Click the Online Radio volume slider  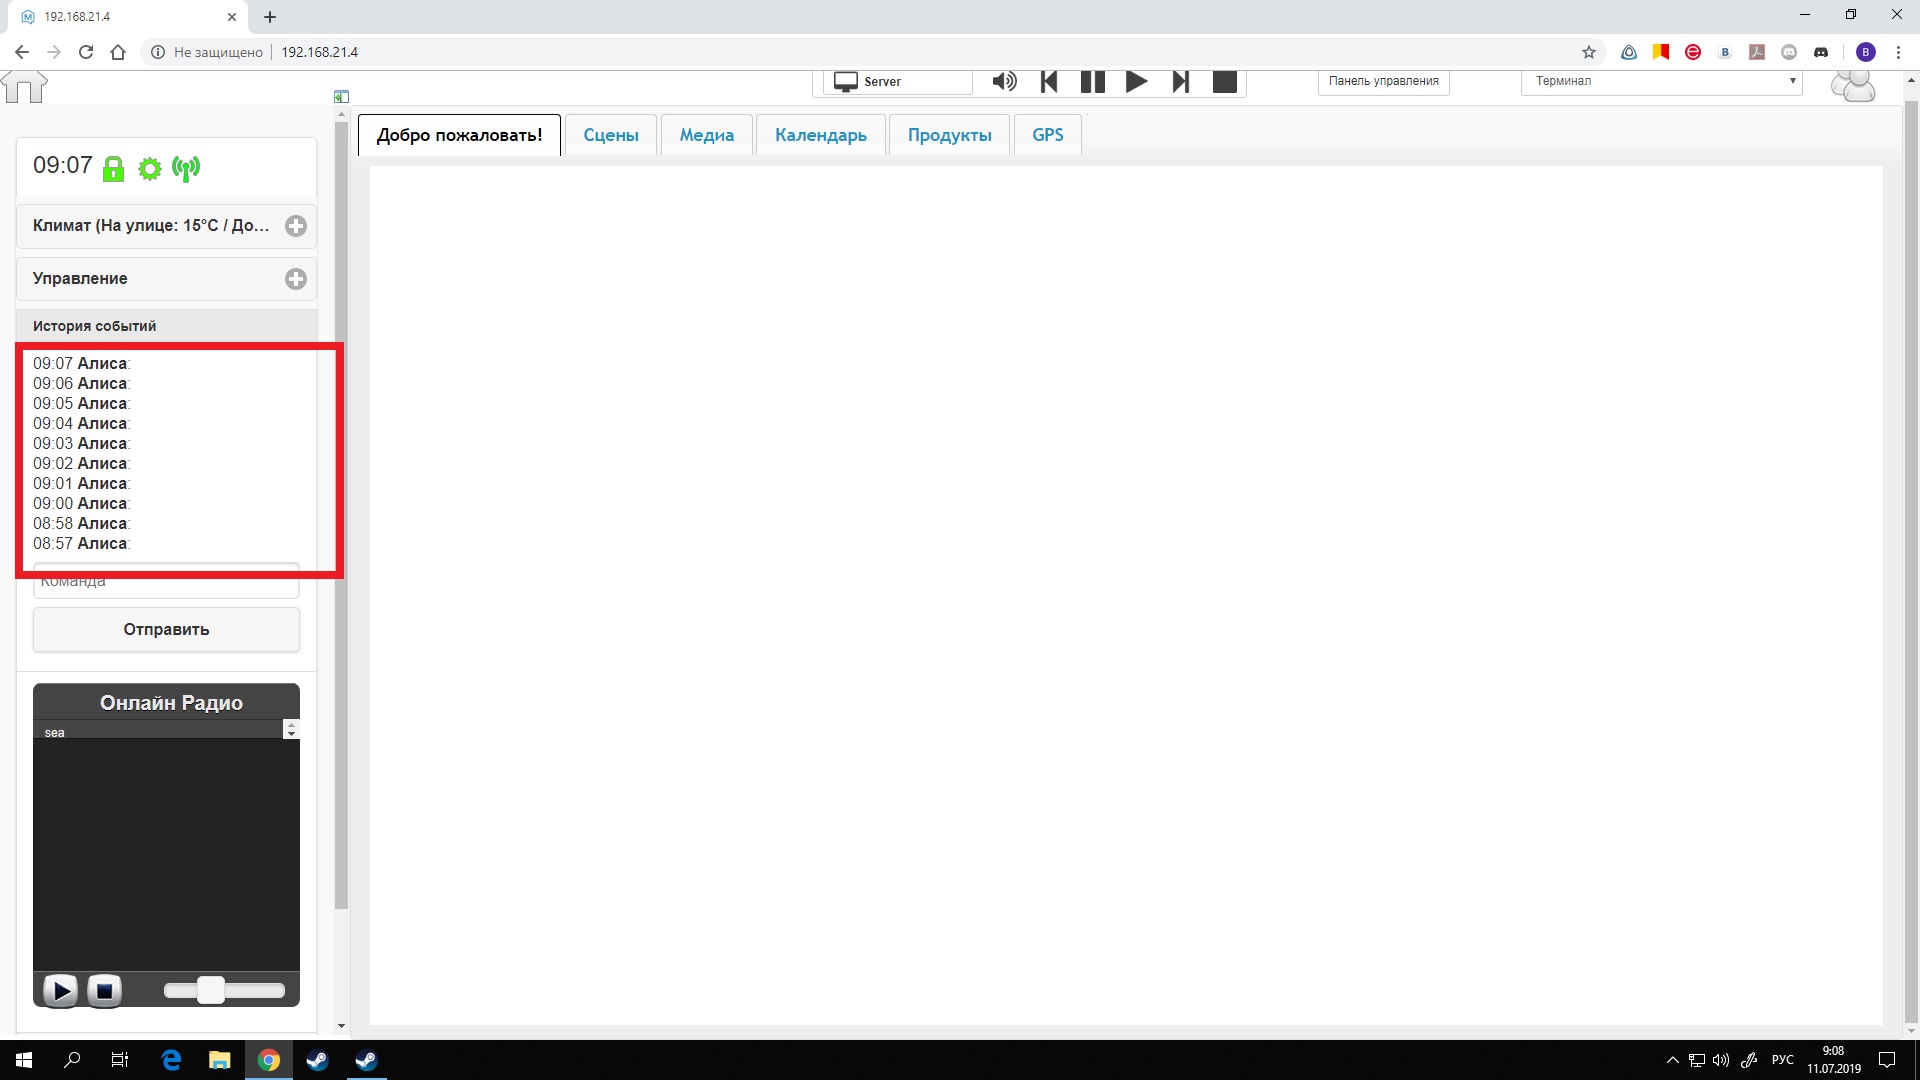pyautogui.click(x=211, y=990)
